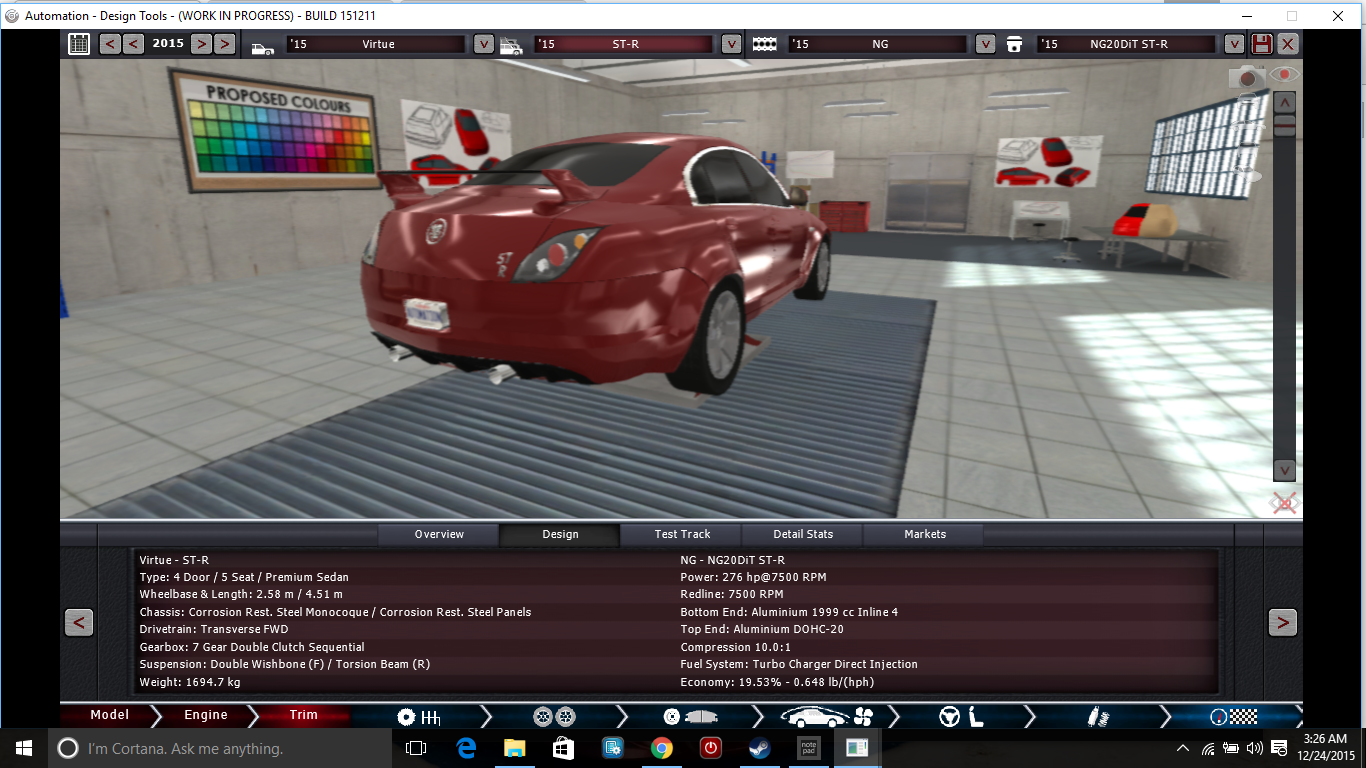
Task: Switch to the Design tab
Action: click(560, 534)
